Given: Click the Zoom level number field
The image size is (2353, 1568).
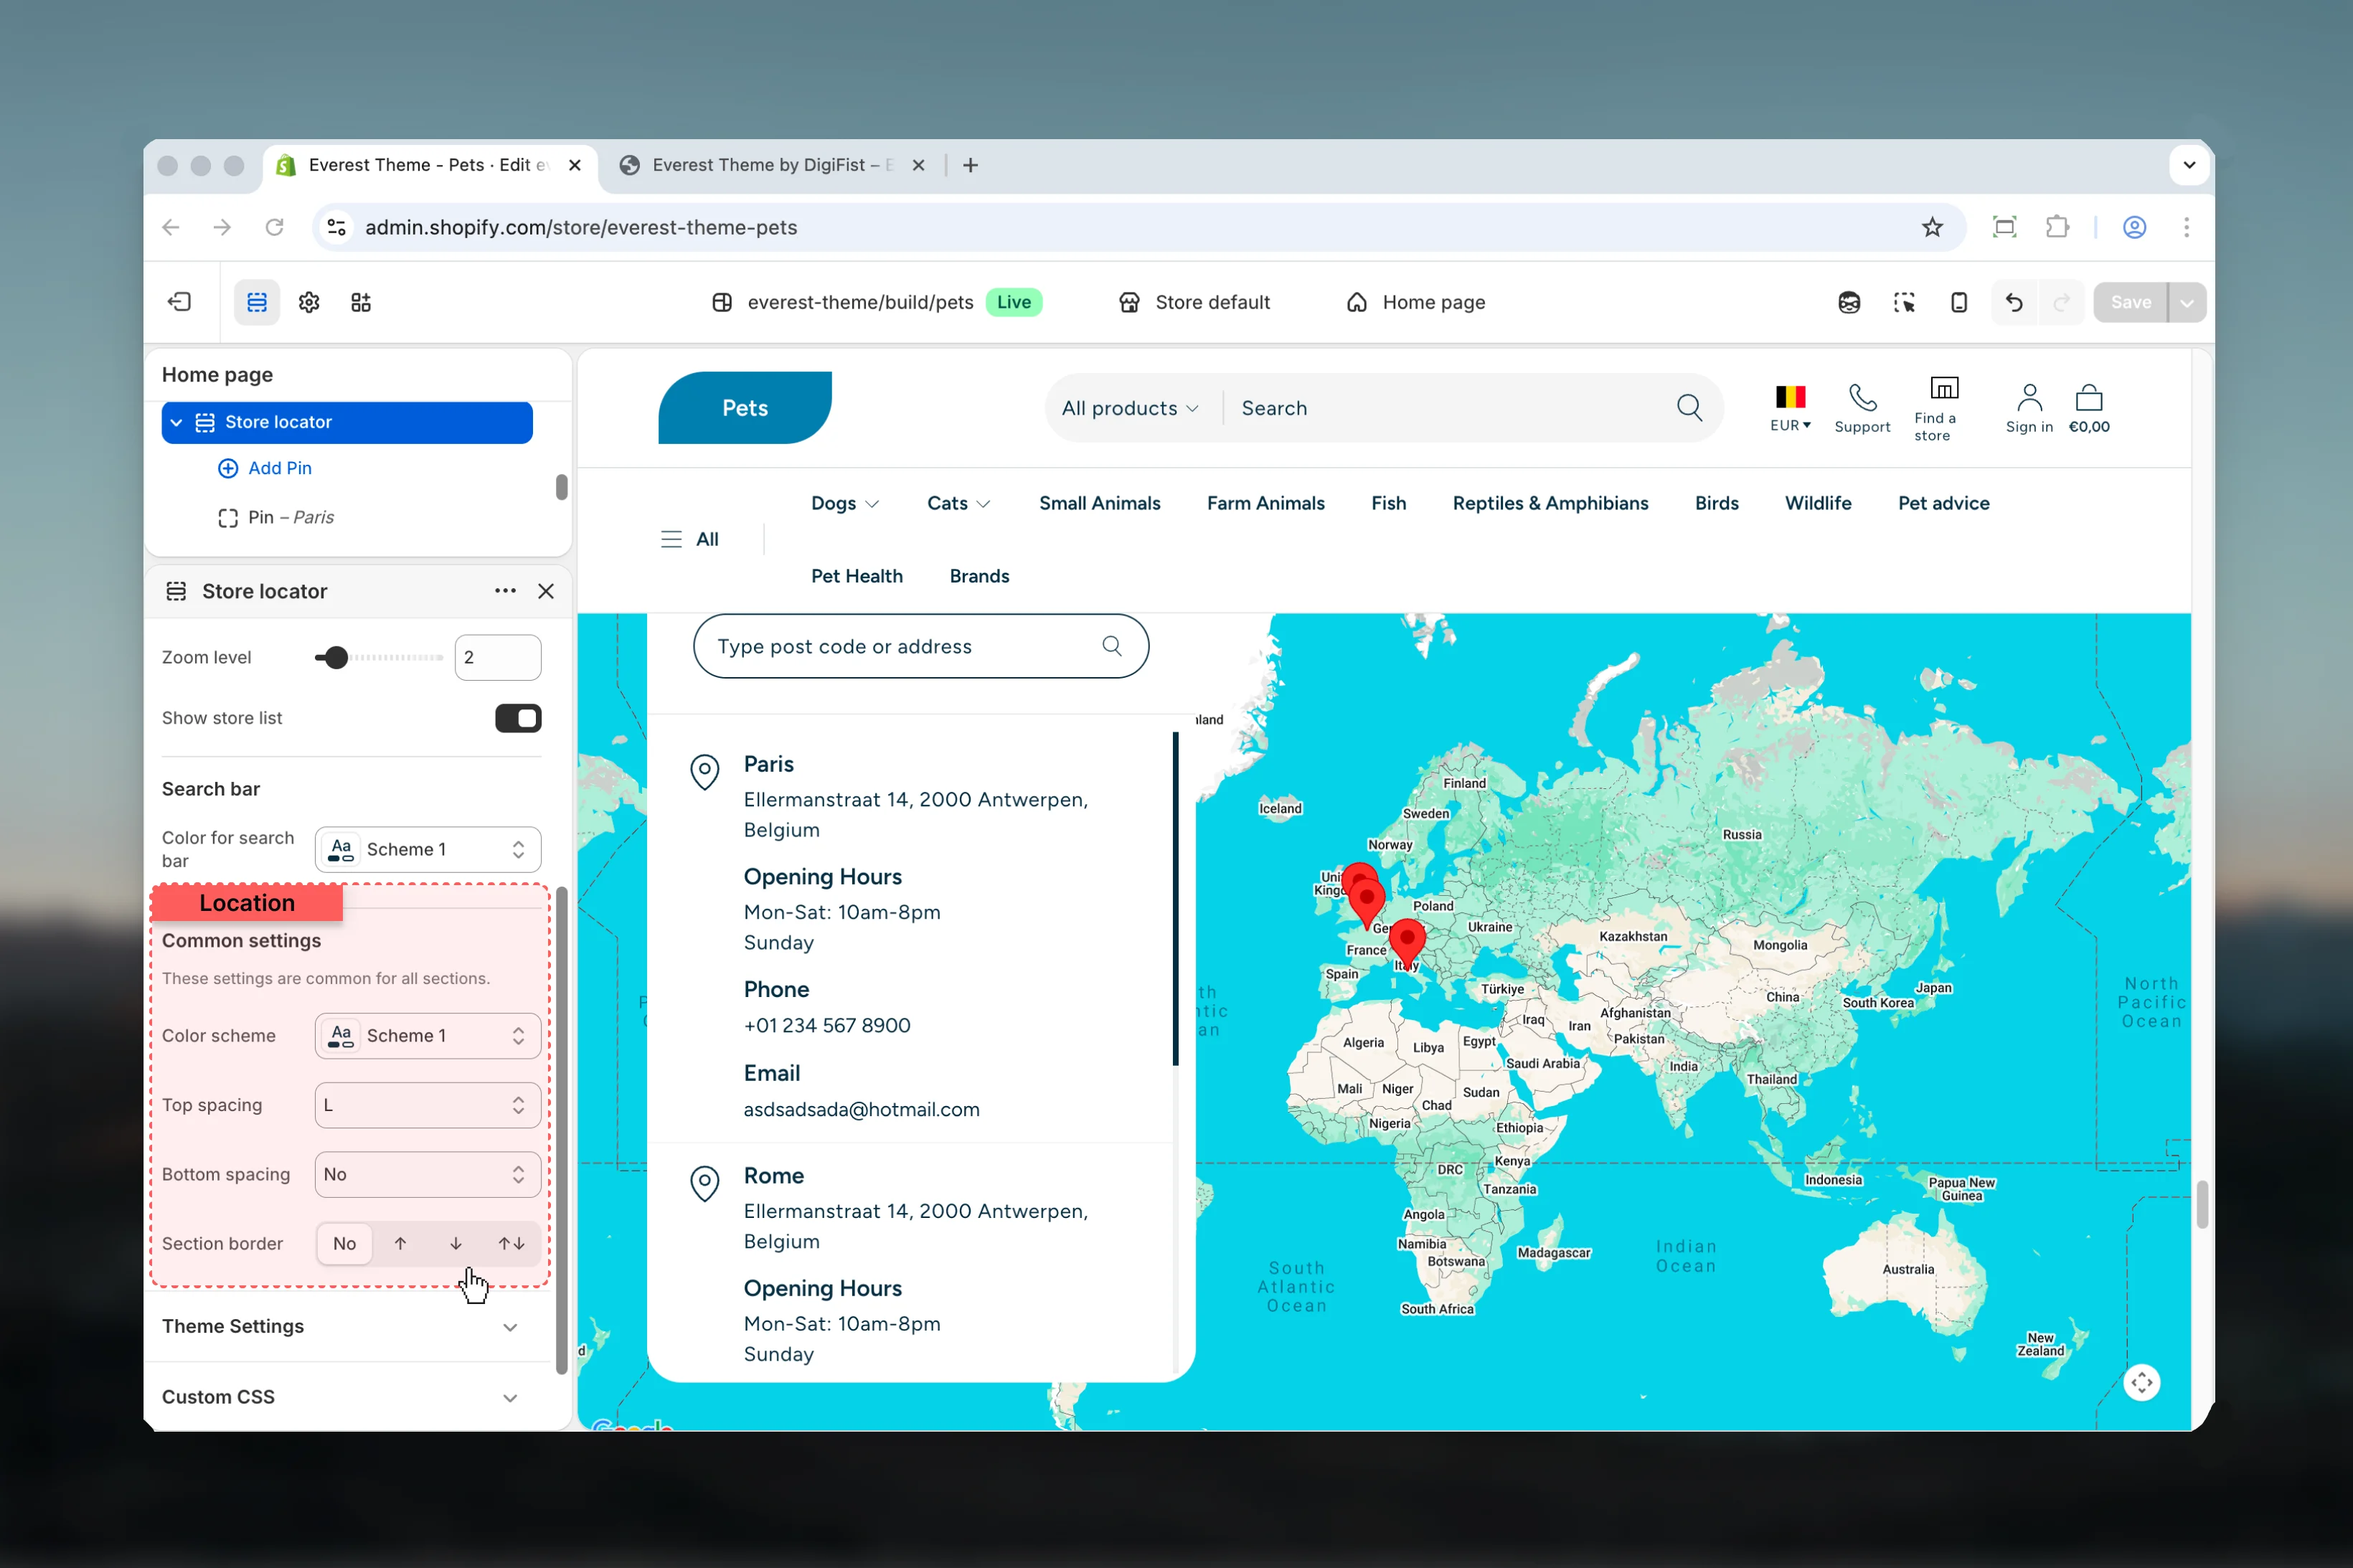Looking at the screenshot, I should point(498,657).
